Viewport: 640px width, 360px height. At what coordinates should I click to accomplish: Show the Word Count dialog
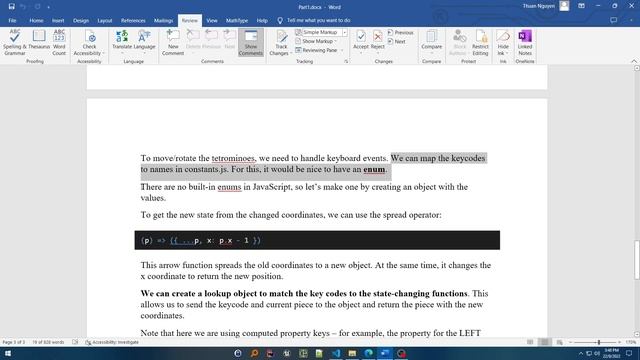tap(59, 42)
